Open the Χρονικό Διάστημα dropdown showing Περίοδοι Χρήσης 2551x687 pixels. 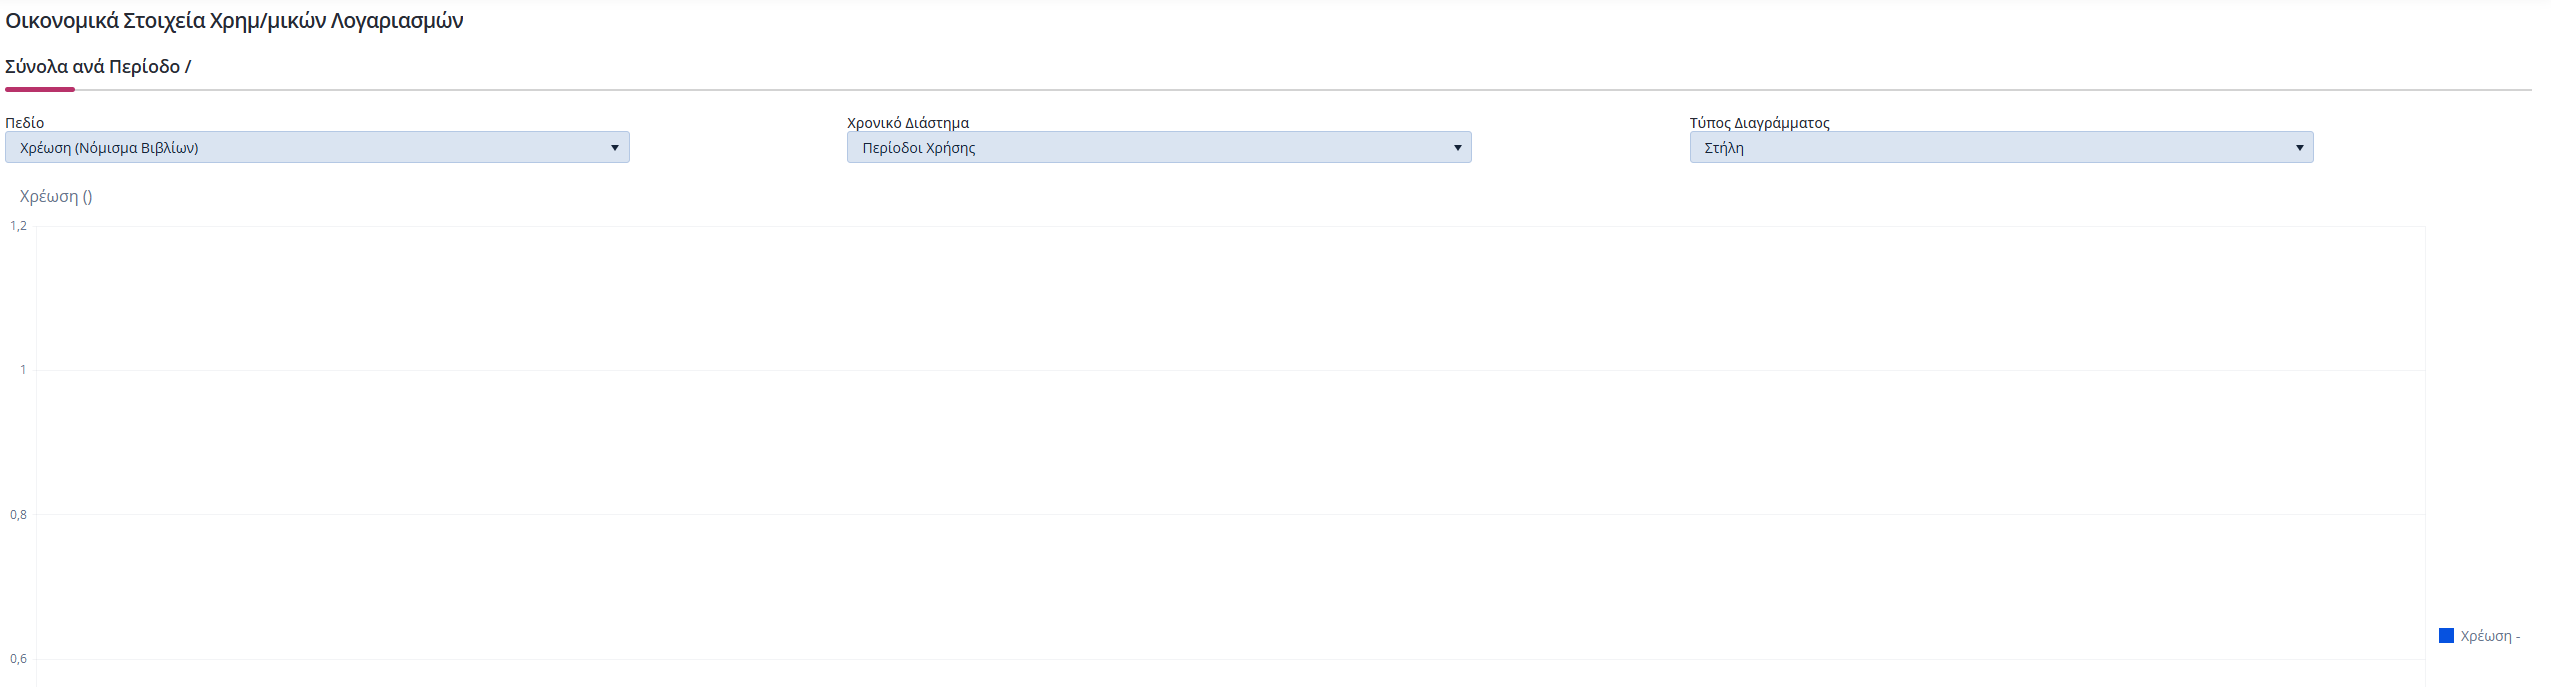1159,147
